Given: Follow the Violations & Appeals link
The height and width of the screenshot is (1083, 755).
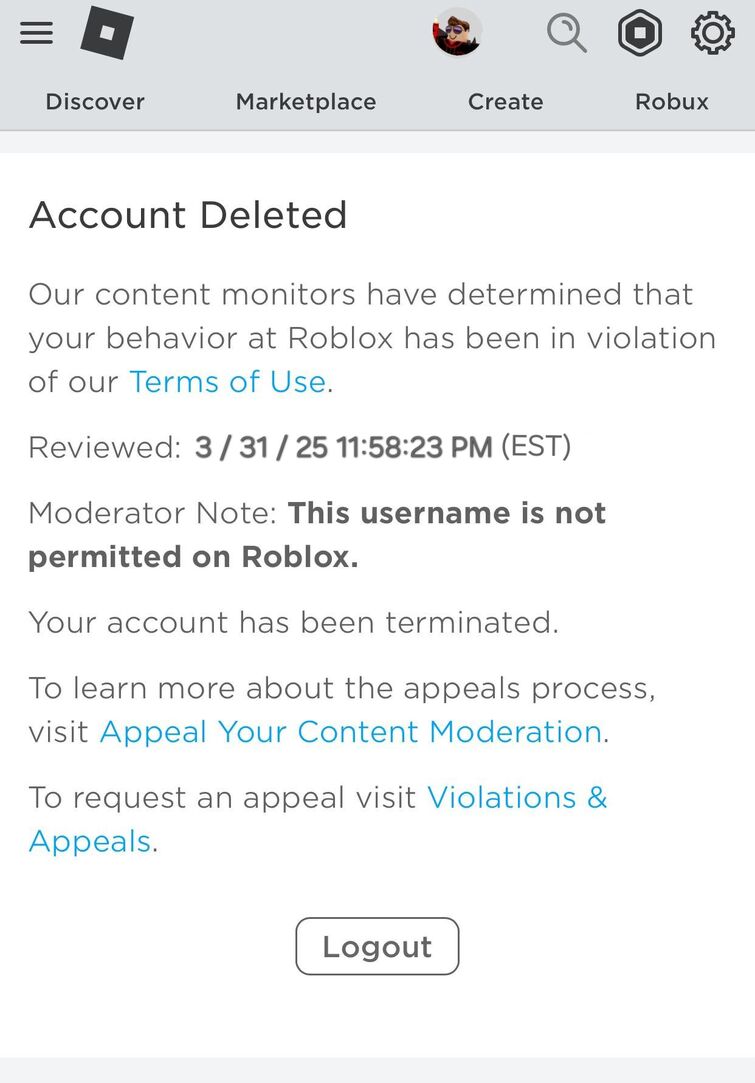Looking at the screenshot, I should coord(516,798).
